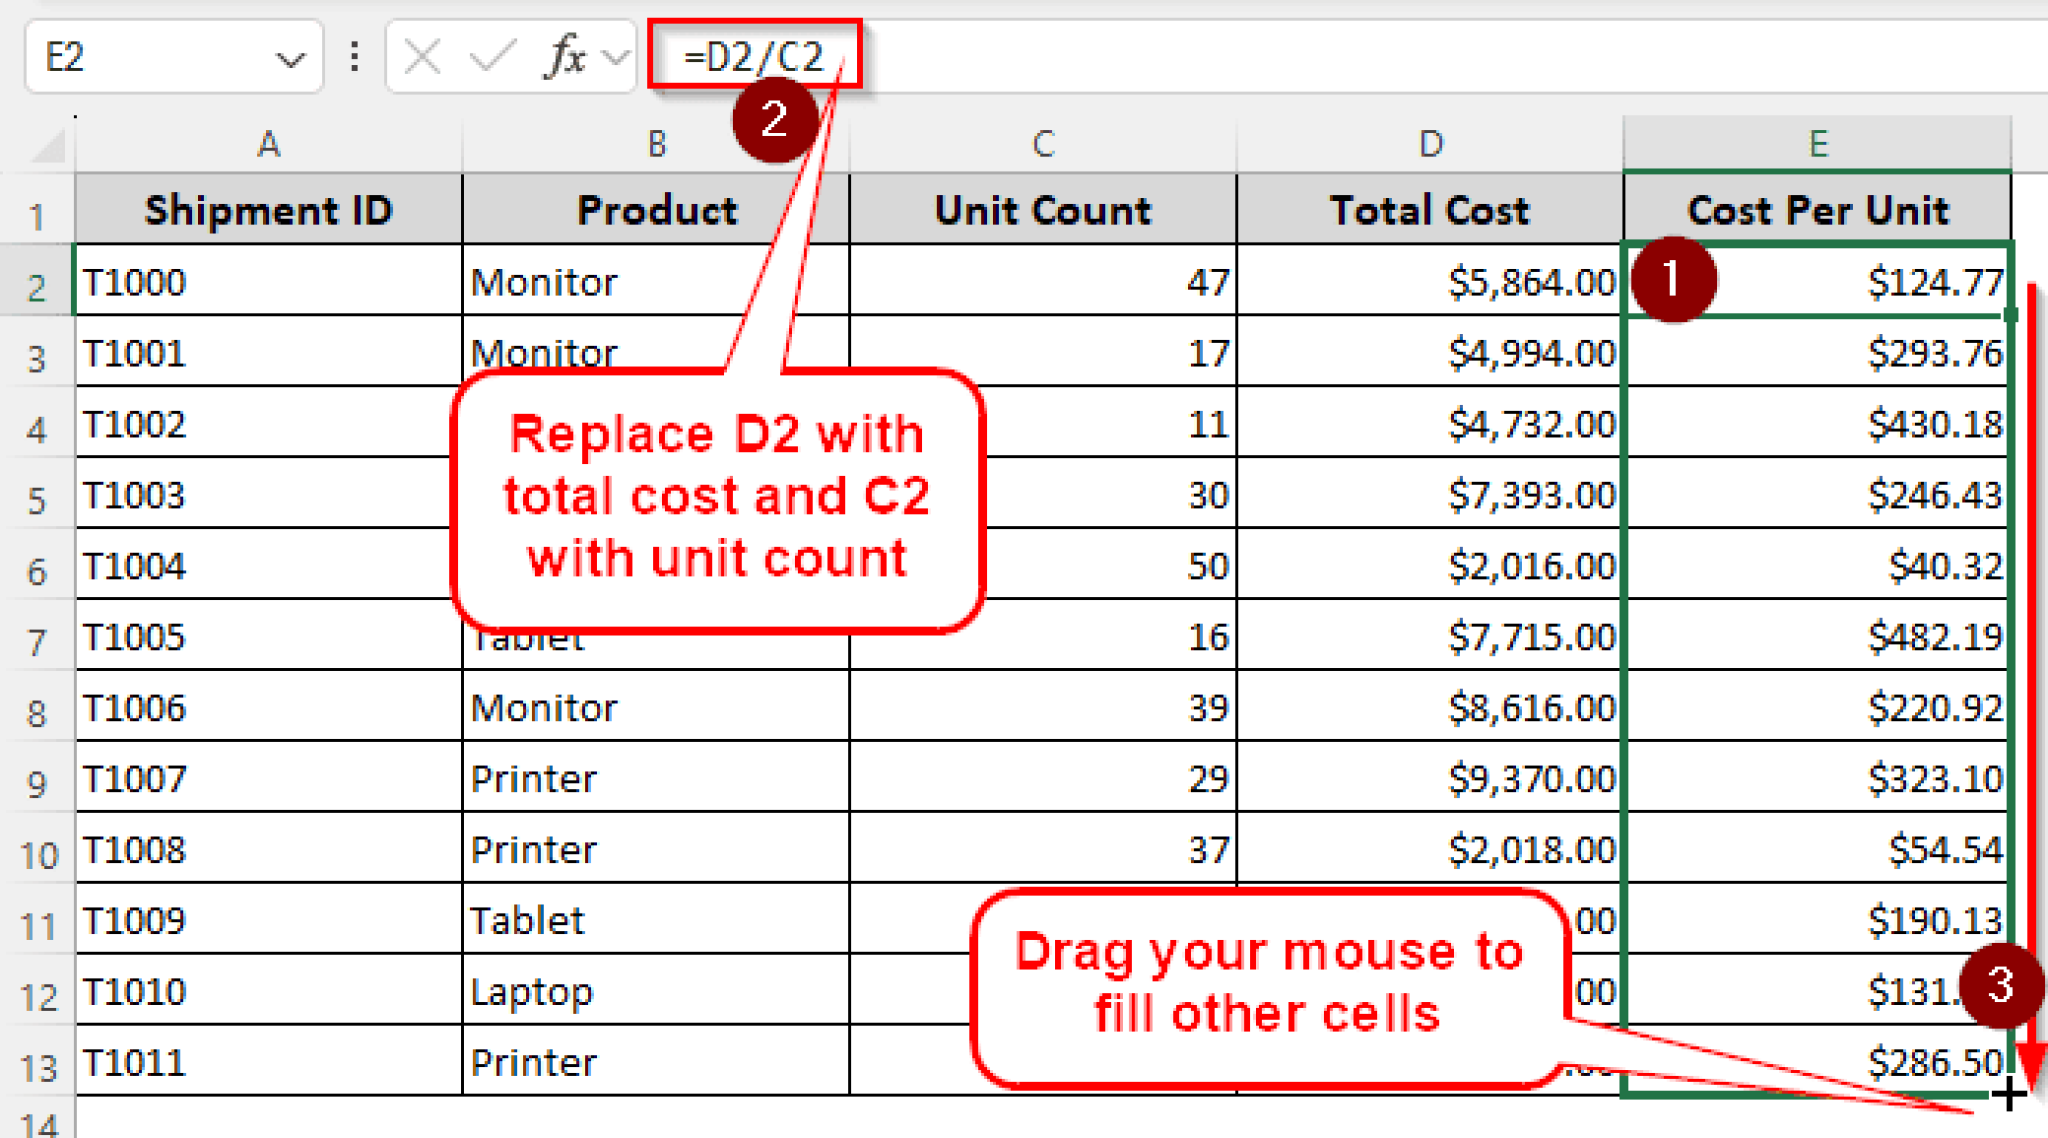The height and width of the screenshot is (1138, 2048).
Task: Click the row 13 header number
Action: [38, 1063]
